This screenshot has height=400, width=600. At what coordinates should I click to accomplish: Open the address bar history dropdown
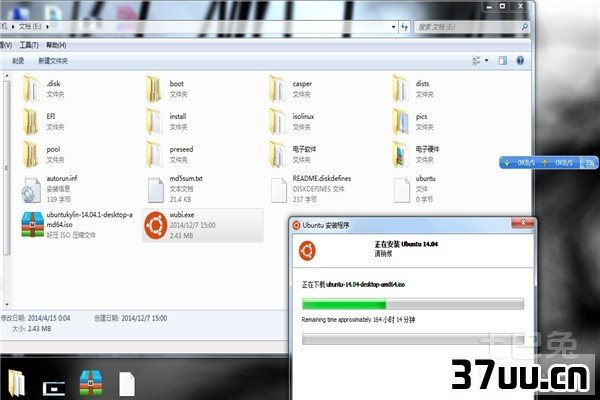[x=393, y=27]
